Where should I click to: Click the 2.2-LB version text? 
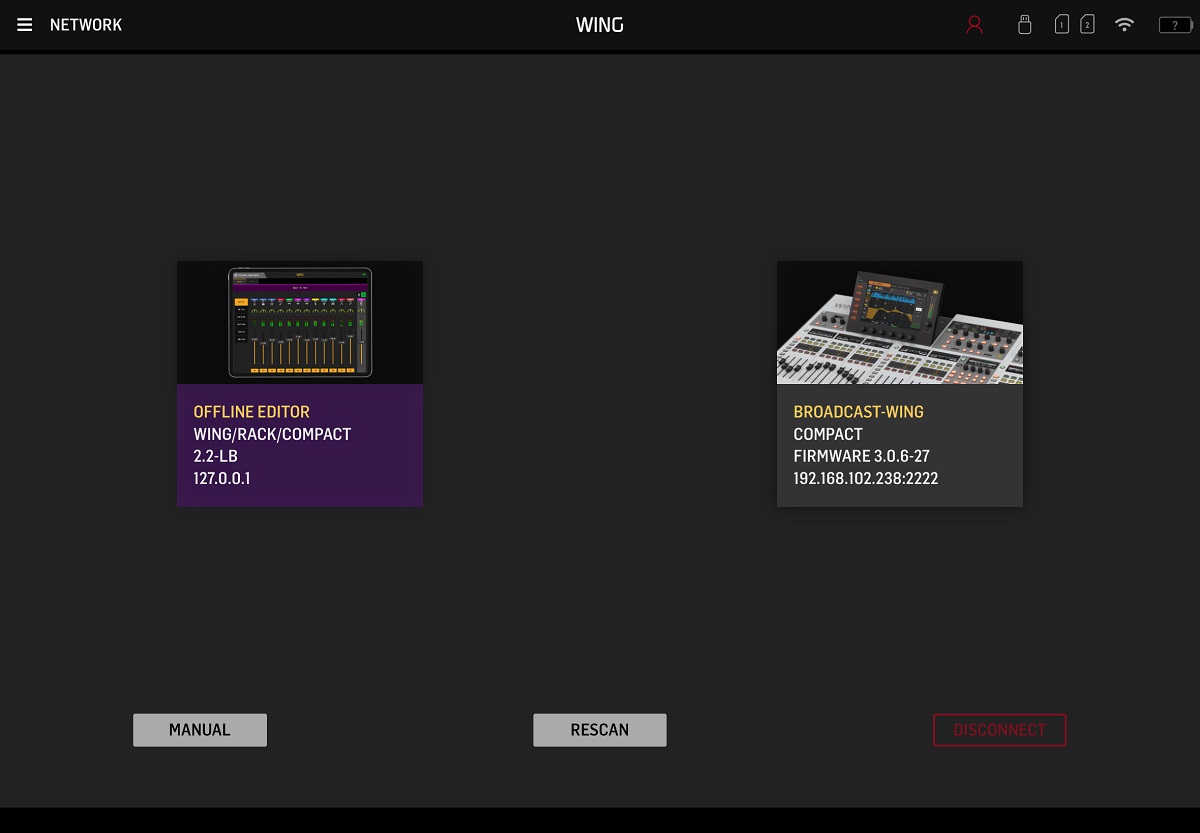point(215,456)
